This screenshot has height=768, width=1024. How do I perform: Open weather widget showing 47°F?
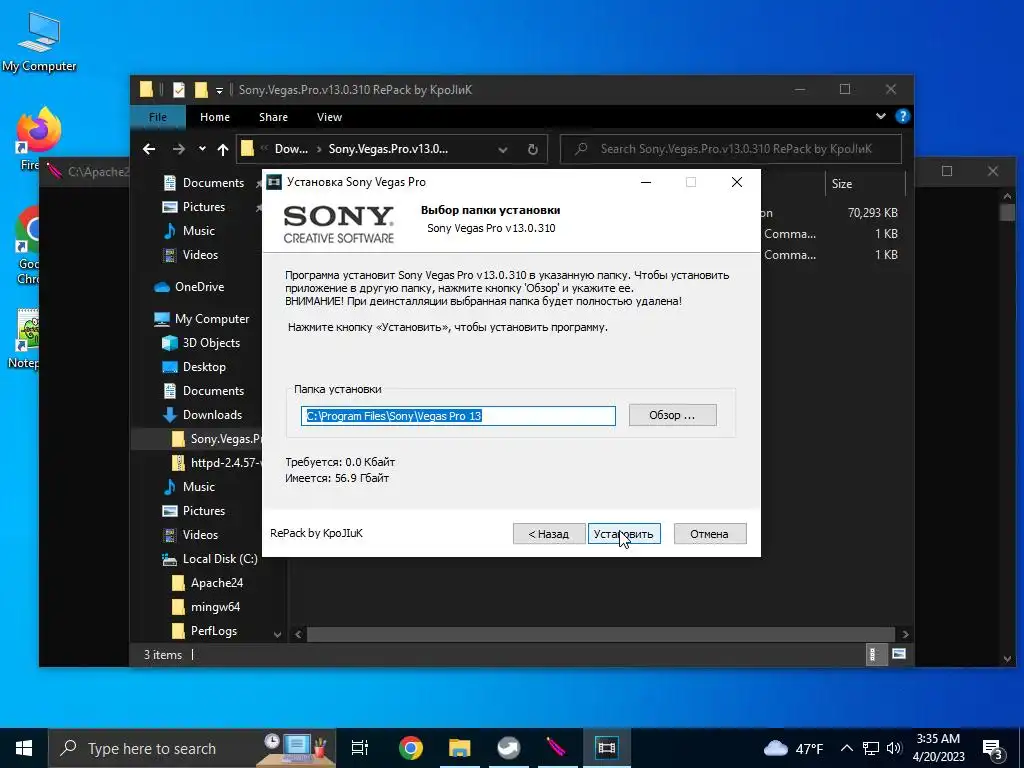coord(794,748)
